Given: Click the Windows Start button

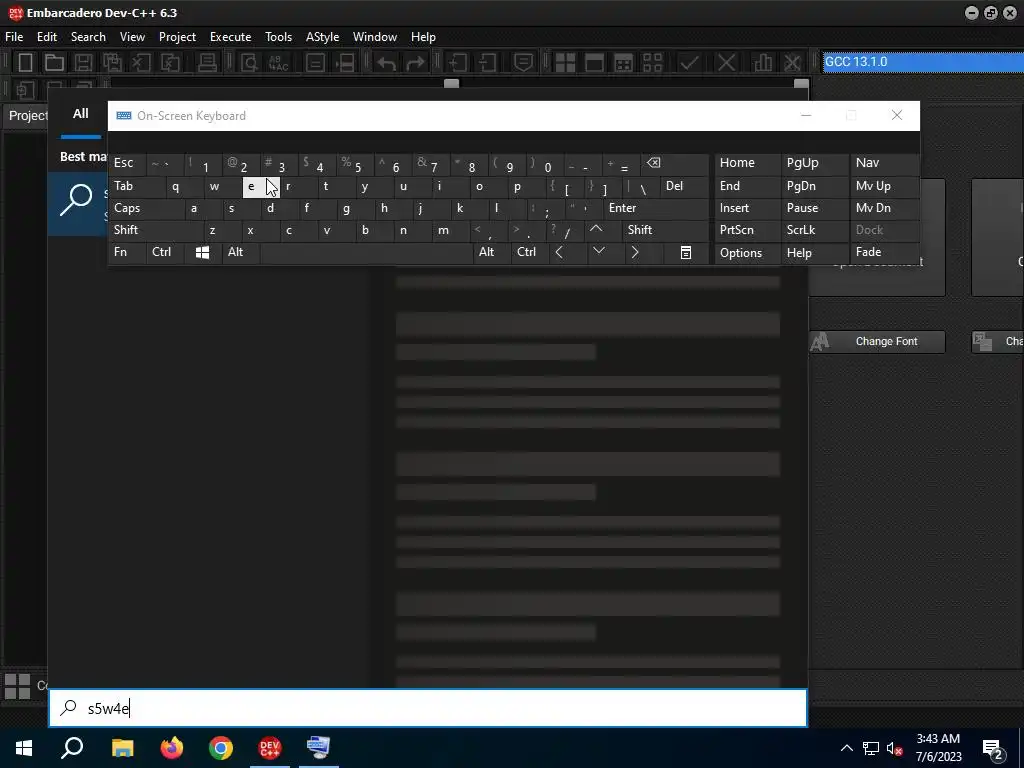Looking at the screenshot, I should [24, 748].
